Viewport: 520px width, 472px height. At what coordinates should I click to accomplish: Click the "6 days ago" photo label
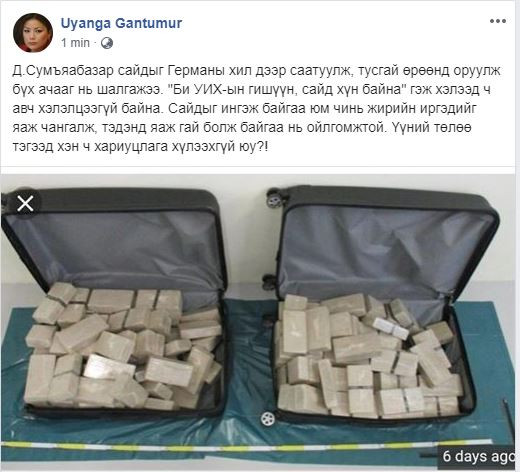[x=478, y=456]
